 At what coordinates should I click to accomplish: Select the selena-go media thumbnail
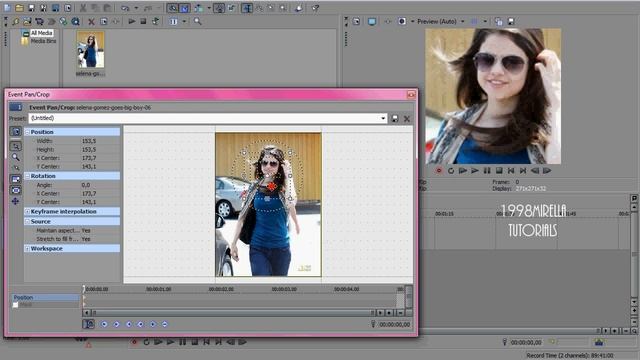coord(90,50)
